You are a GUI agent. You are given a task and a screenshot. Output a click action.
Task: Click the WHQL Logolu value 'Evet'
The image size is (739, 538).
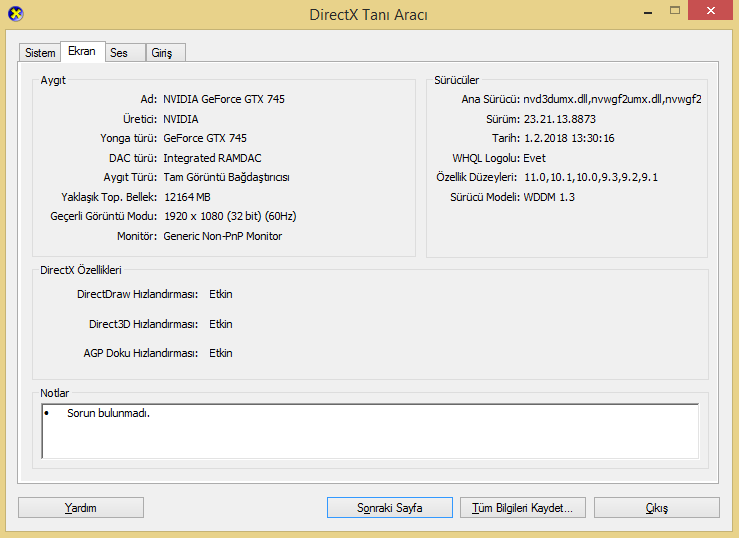[x=534, y=158]
